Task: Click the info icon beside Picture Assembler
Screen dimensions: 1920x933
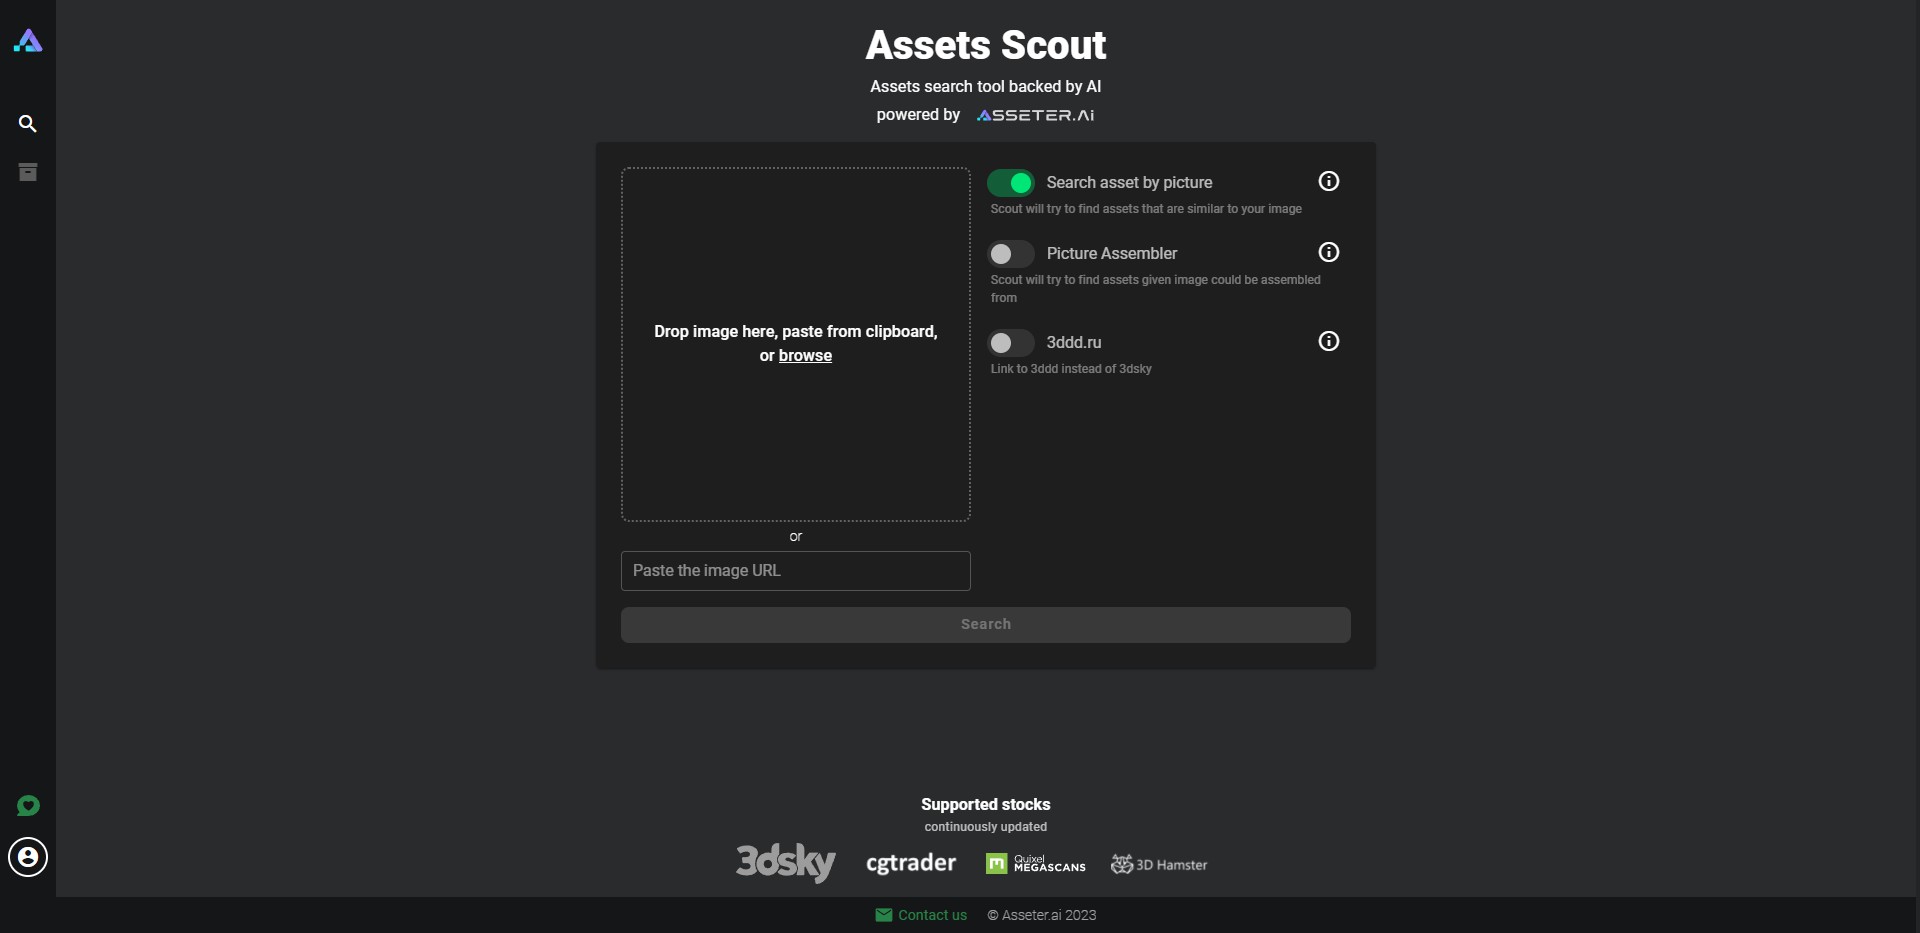Action: 1328,252
